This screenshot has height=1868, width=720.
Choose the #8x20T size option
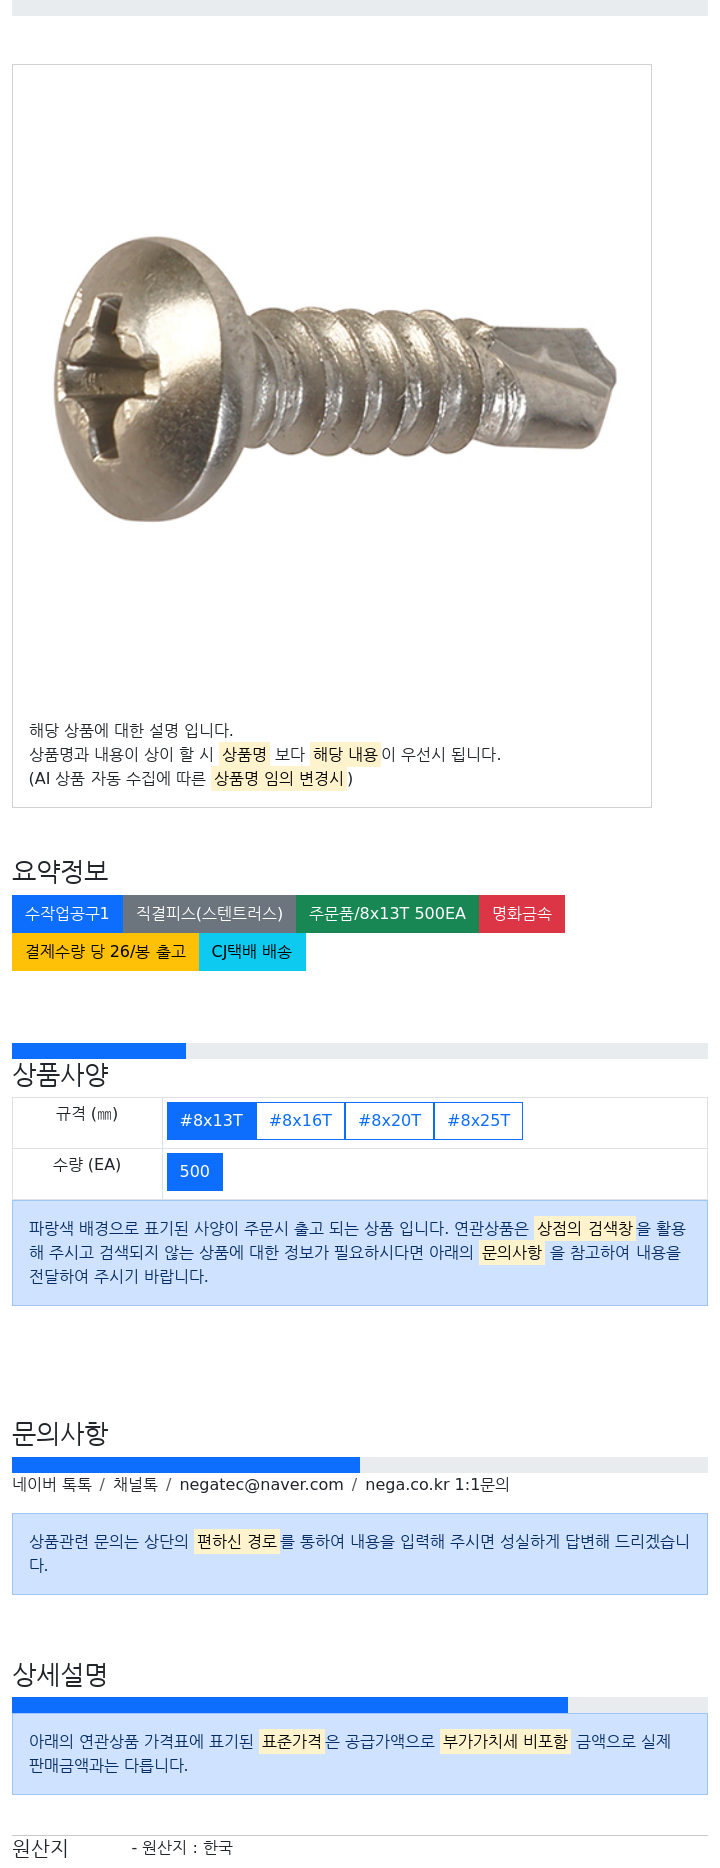[x=390, y=1121]
